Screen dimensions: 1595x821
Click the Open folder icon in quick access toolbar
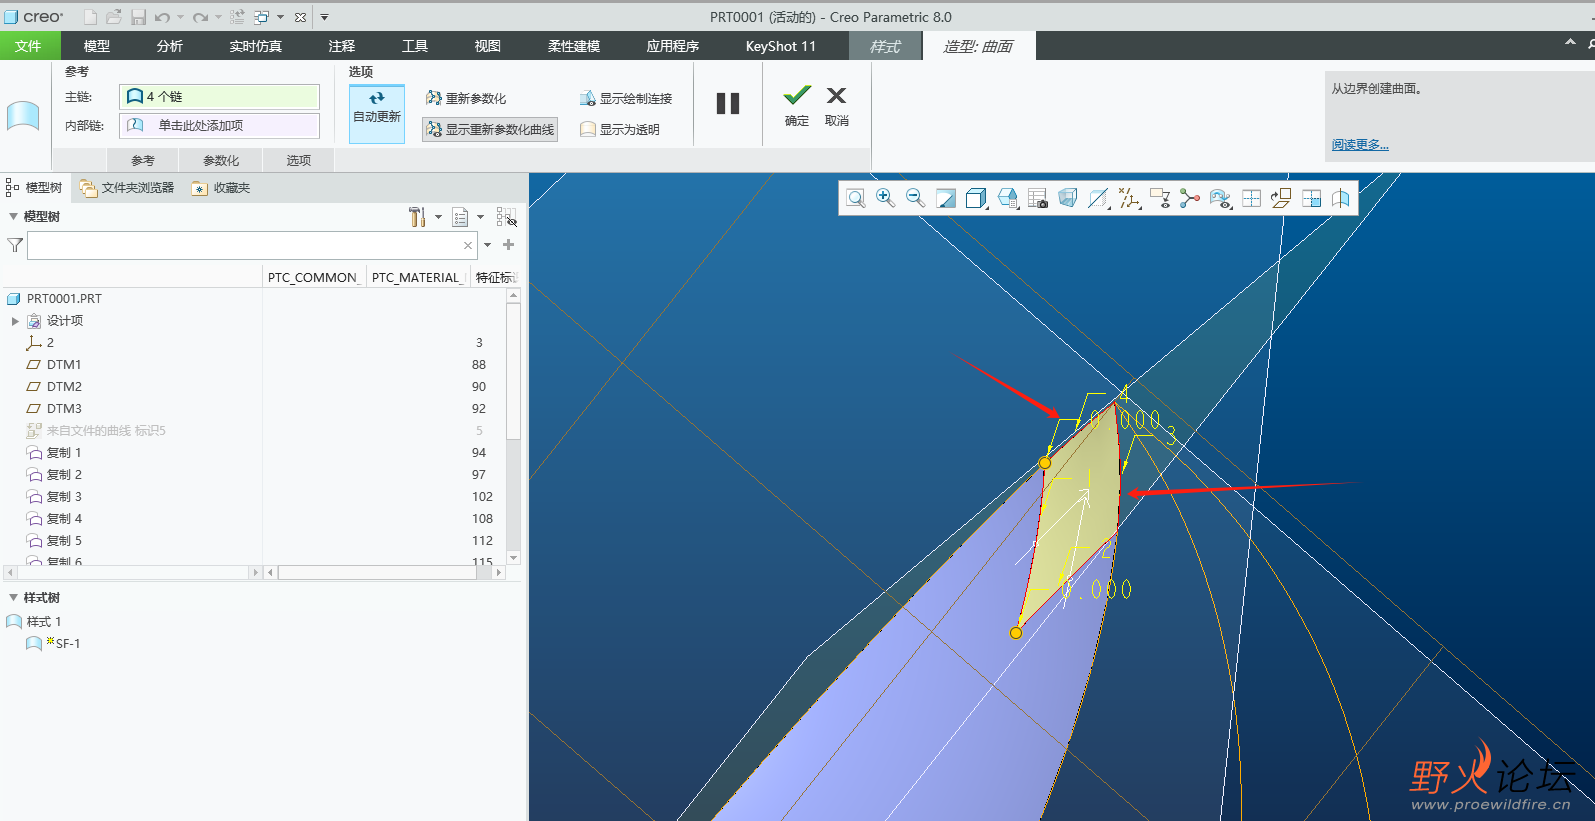pyautogui.click(x=114, y=17)
